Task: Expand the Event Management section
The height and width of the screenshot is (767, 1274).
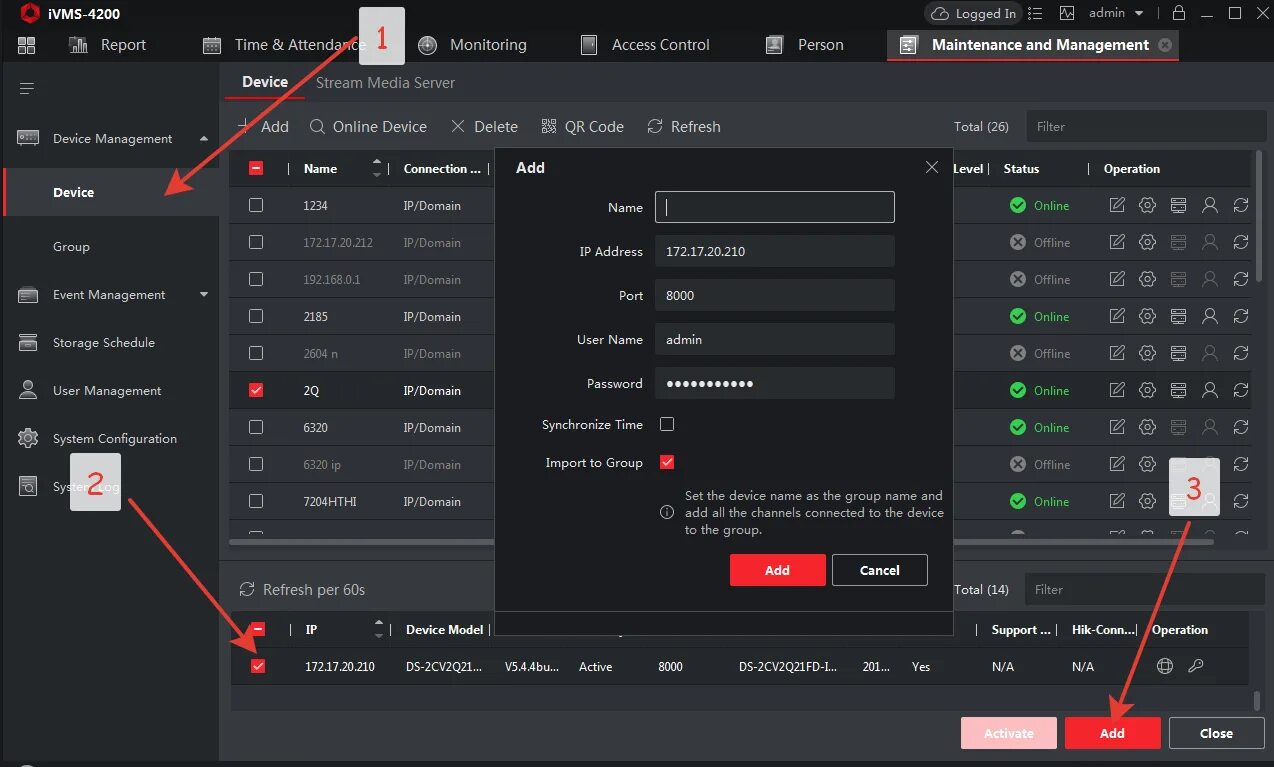Action: pos(204,295)
